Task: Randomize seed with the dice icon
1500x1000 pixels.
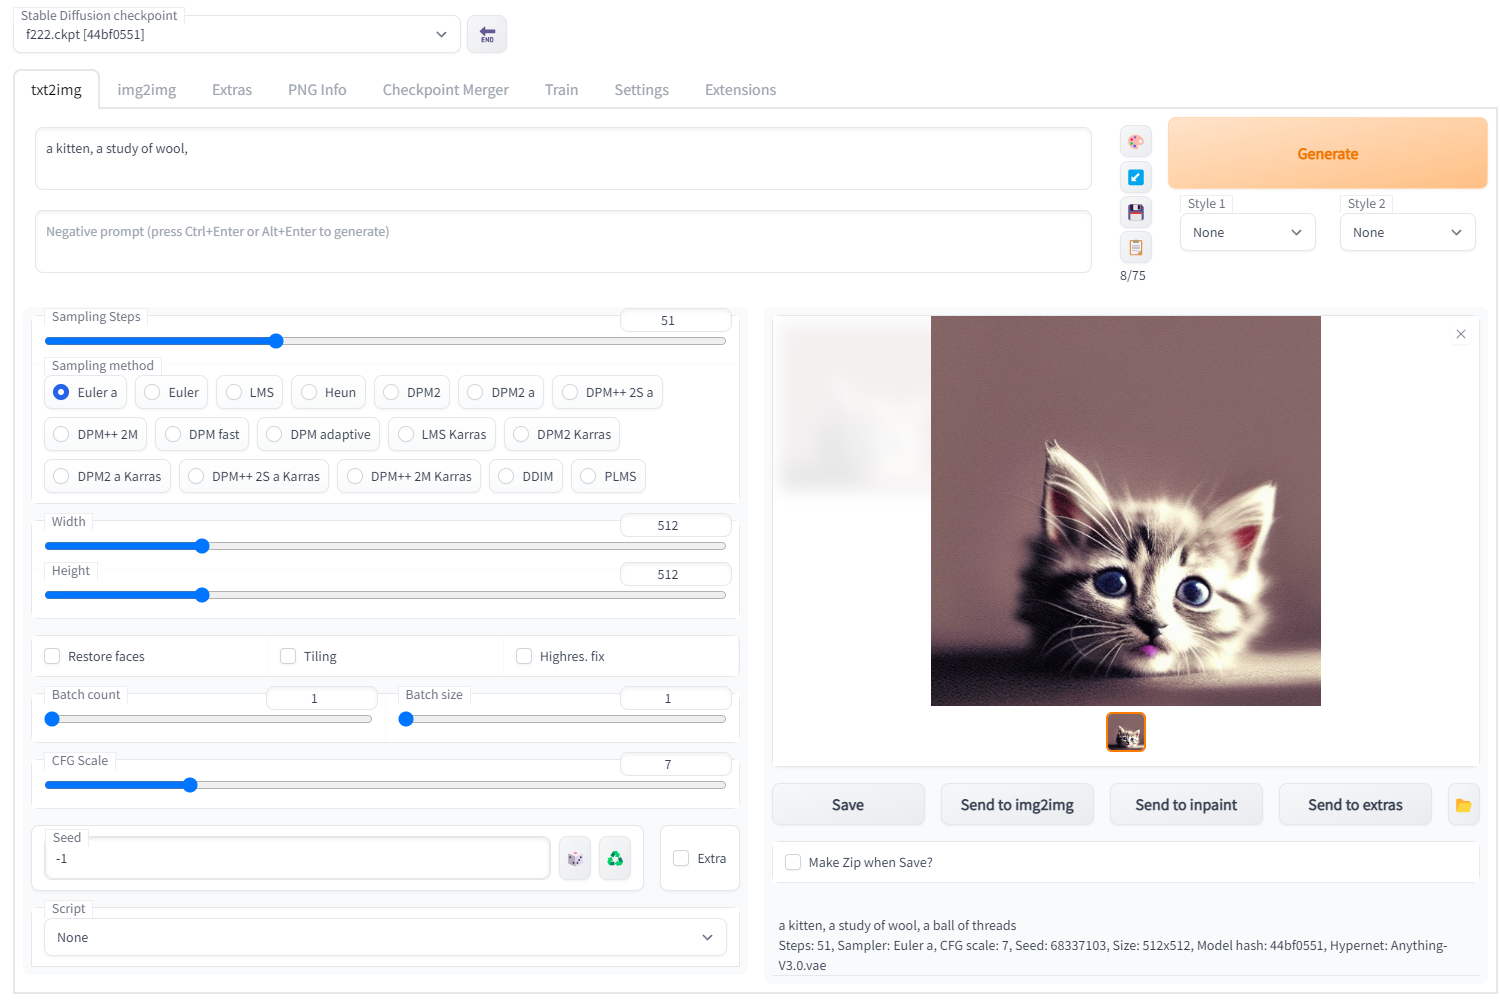Action: [575, 859]
